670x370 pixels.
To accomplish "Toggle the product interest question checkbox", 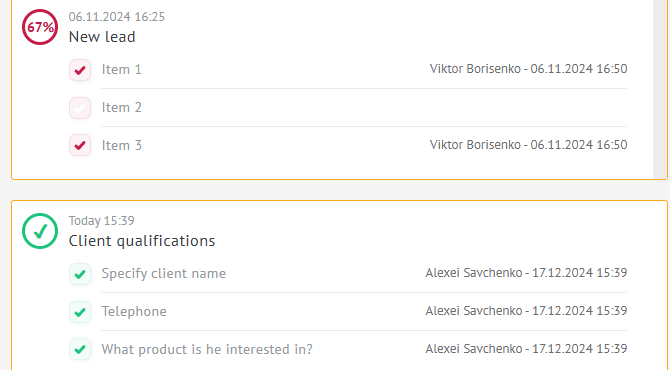I will coord(80,349).
